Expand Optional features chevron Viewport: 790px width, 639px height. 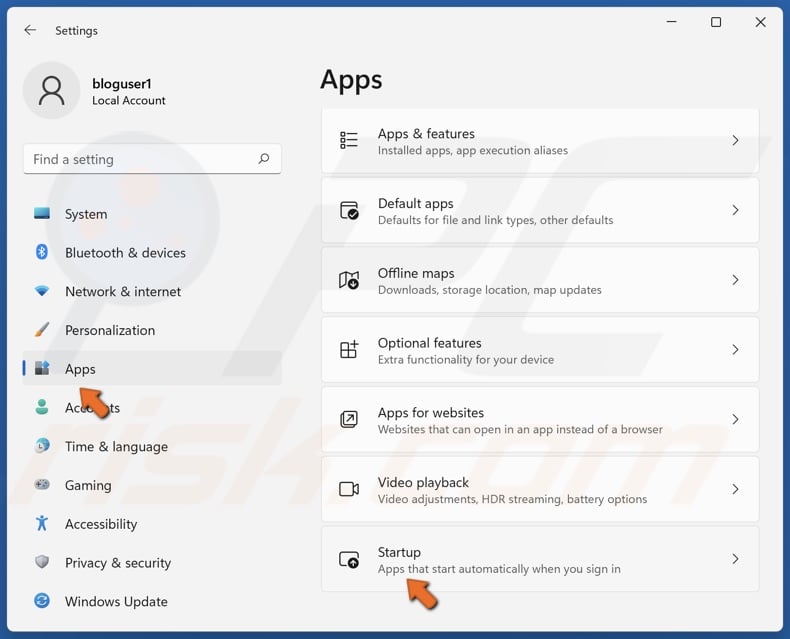point(735,349)
